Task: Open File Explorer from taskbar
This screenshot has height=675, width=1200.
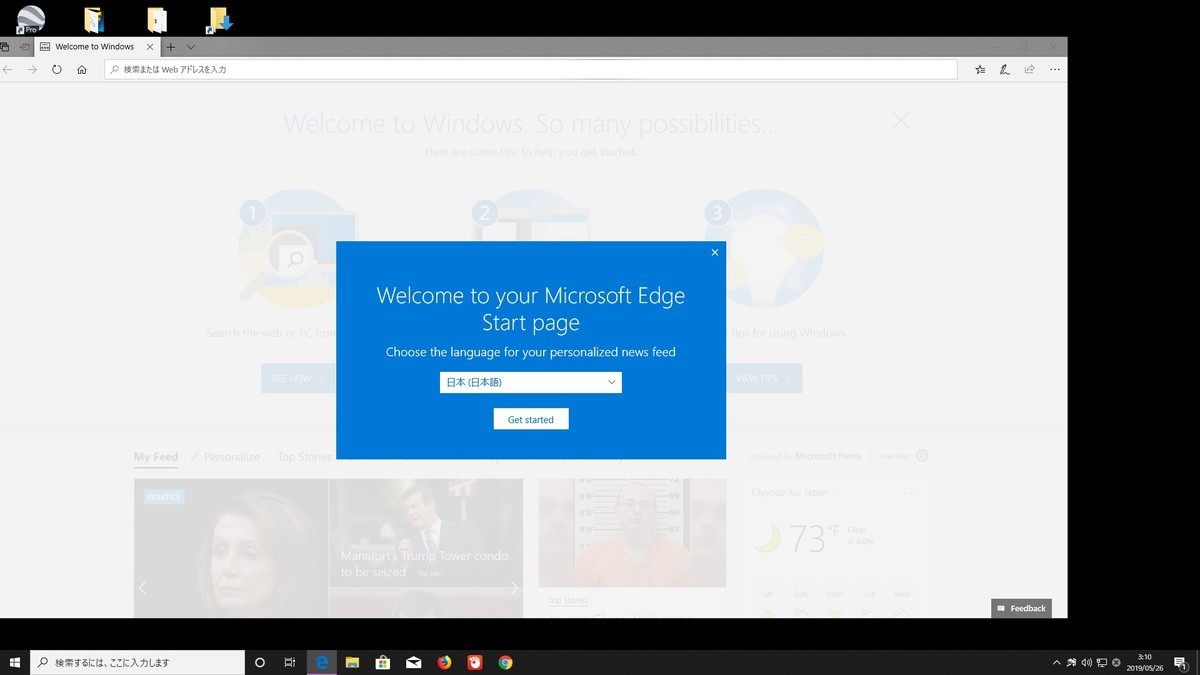Action: (352, 662)
